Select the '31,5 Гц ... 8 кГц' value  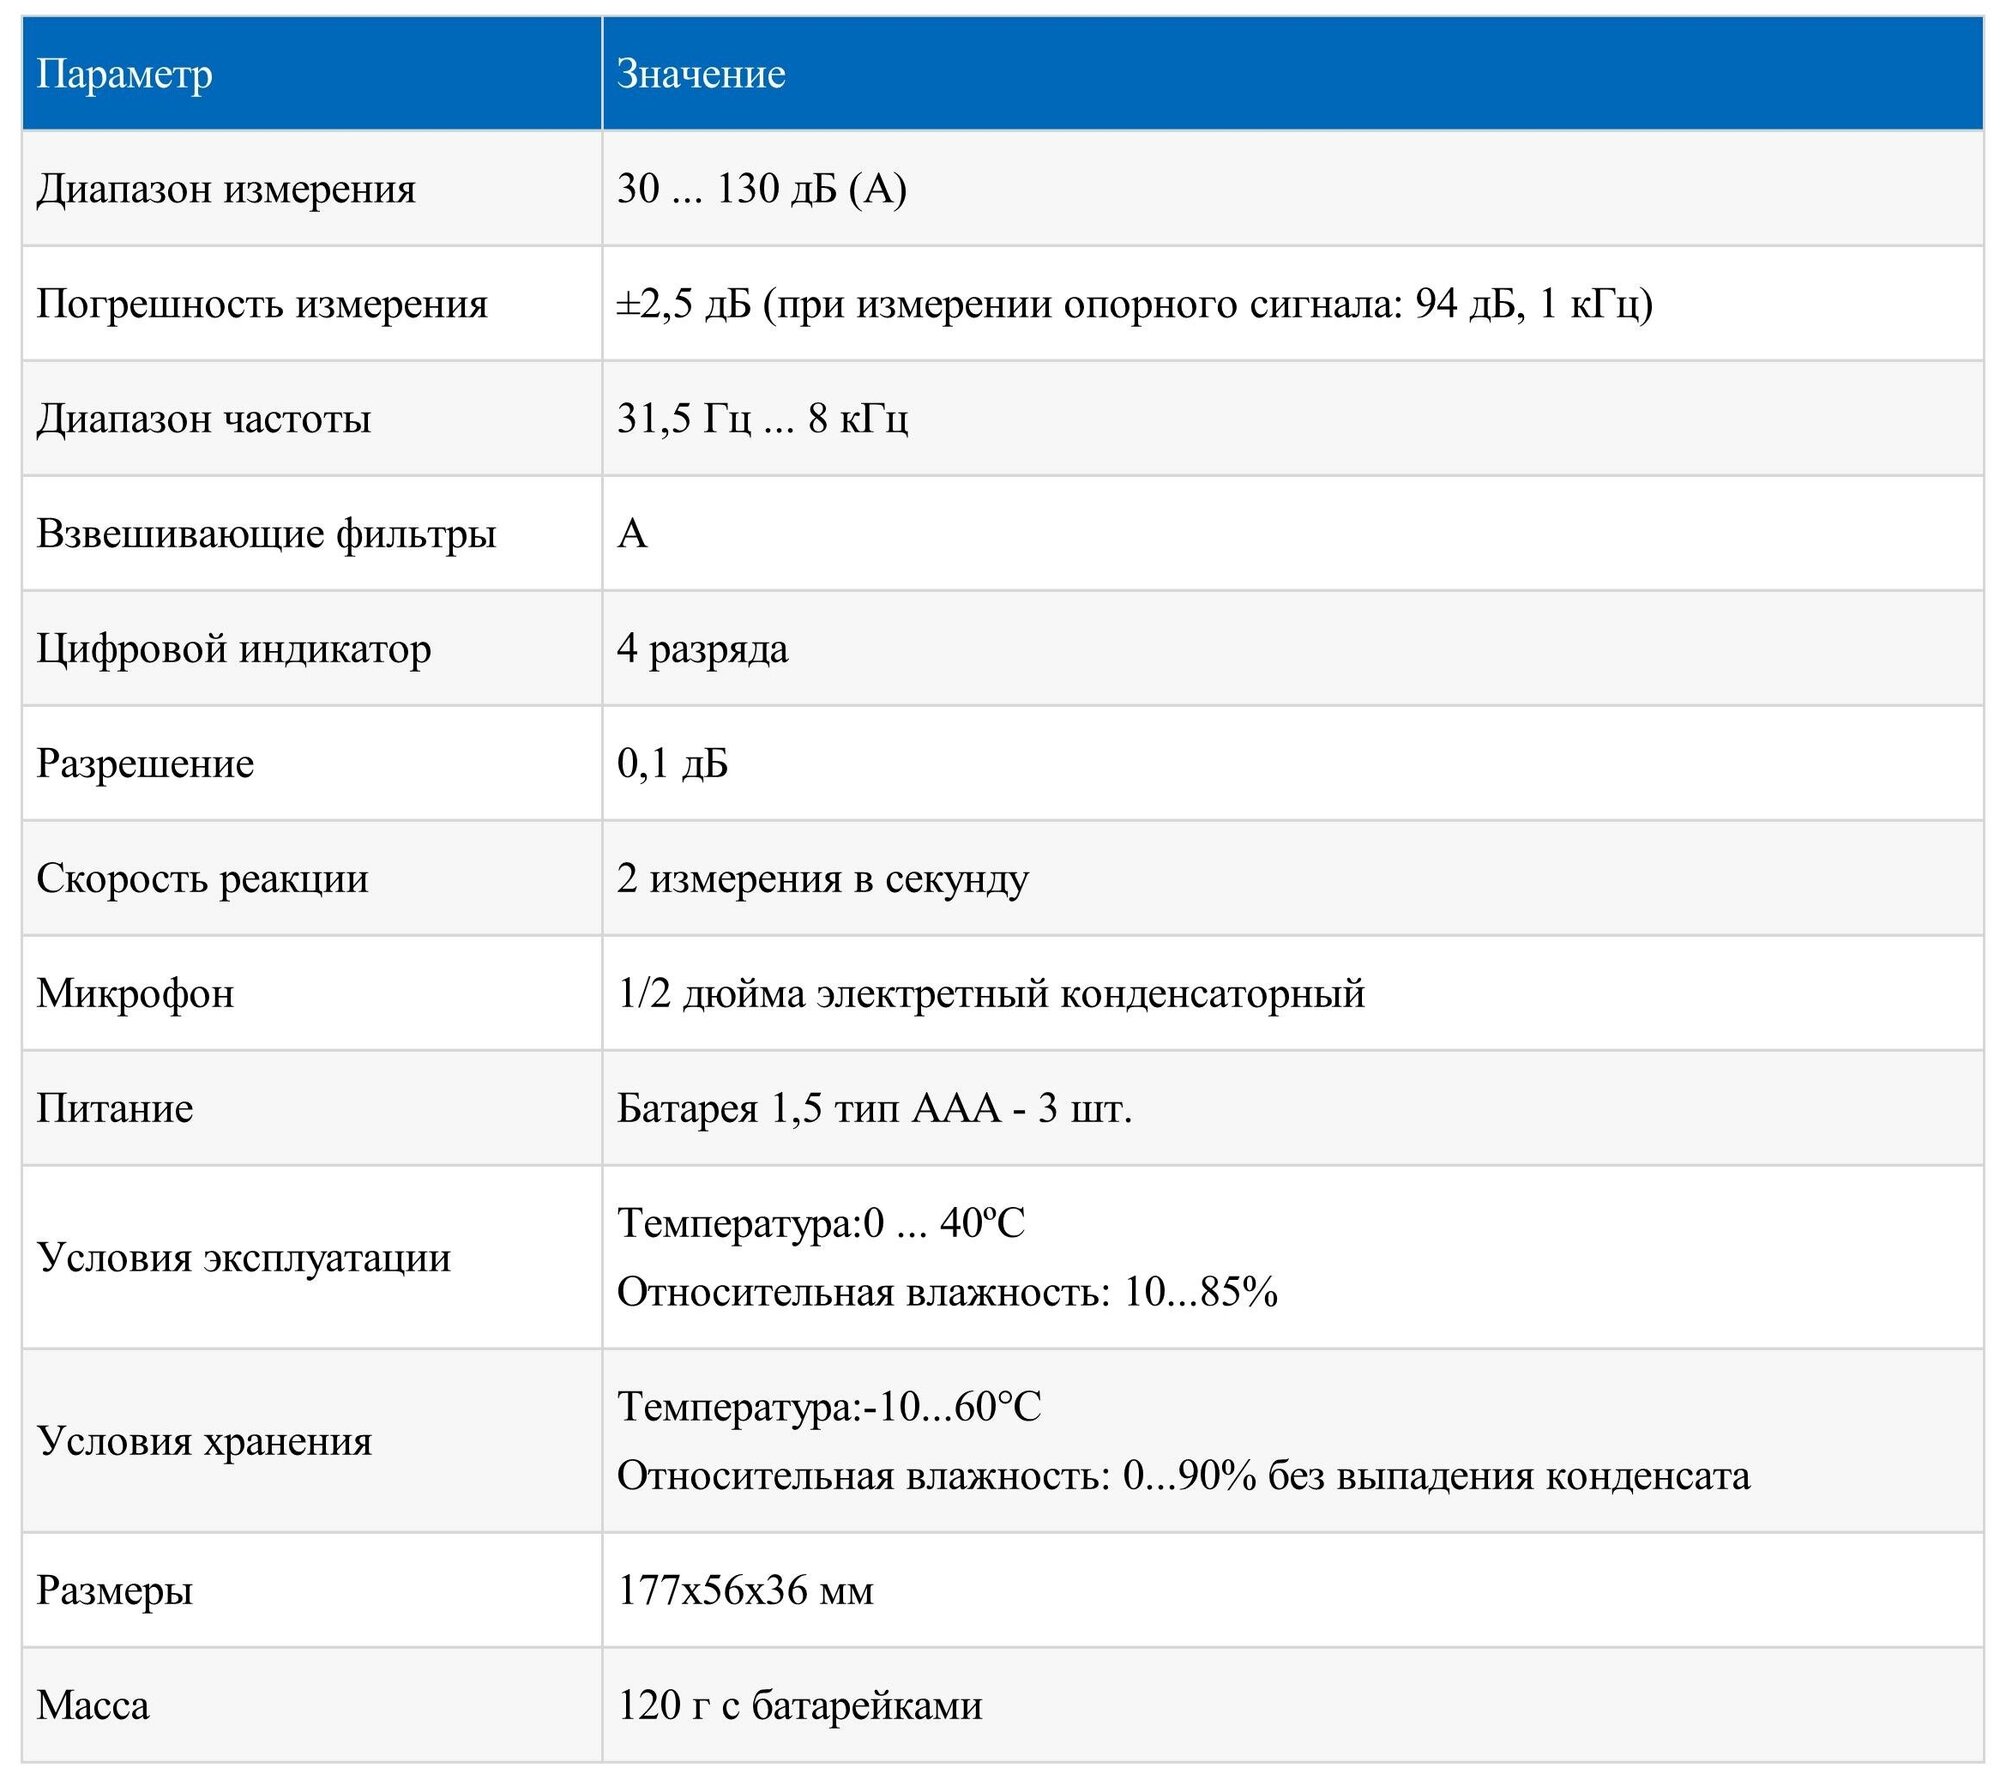(762, 419)
